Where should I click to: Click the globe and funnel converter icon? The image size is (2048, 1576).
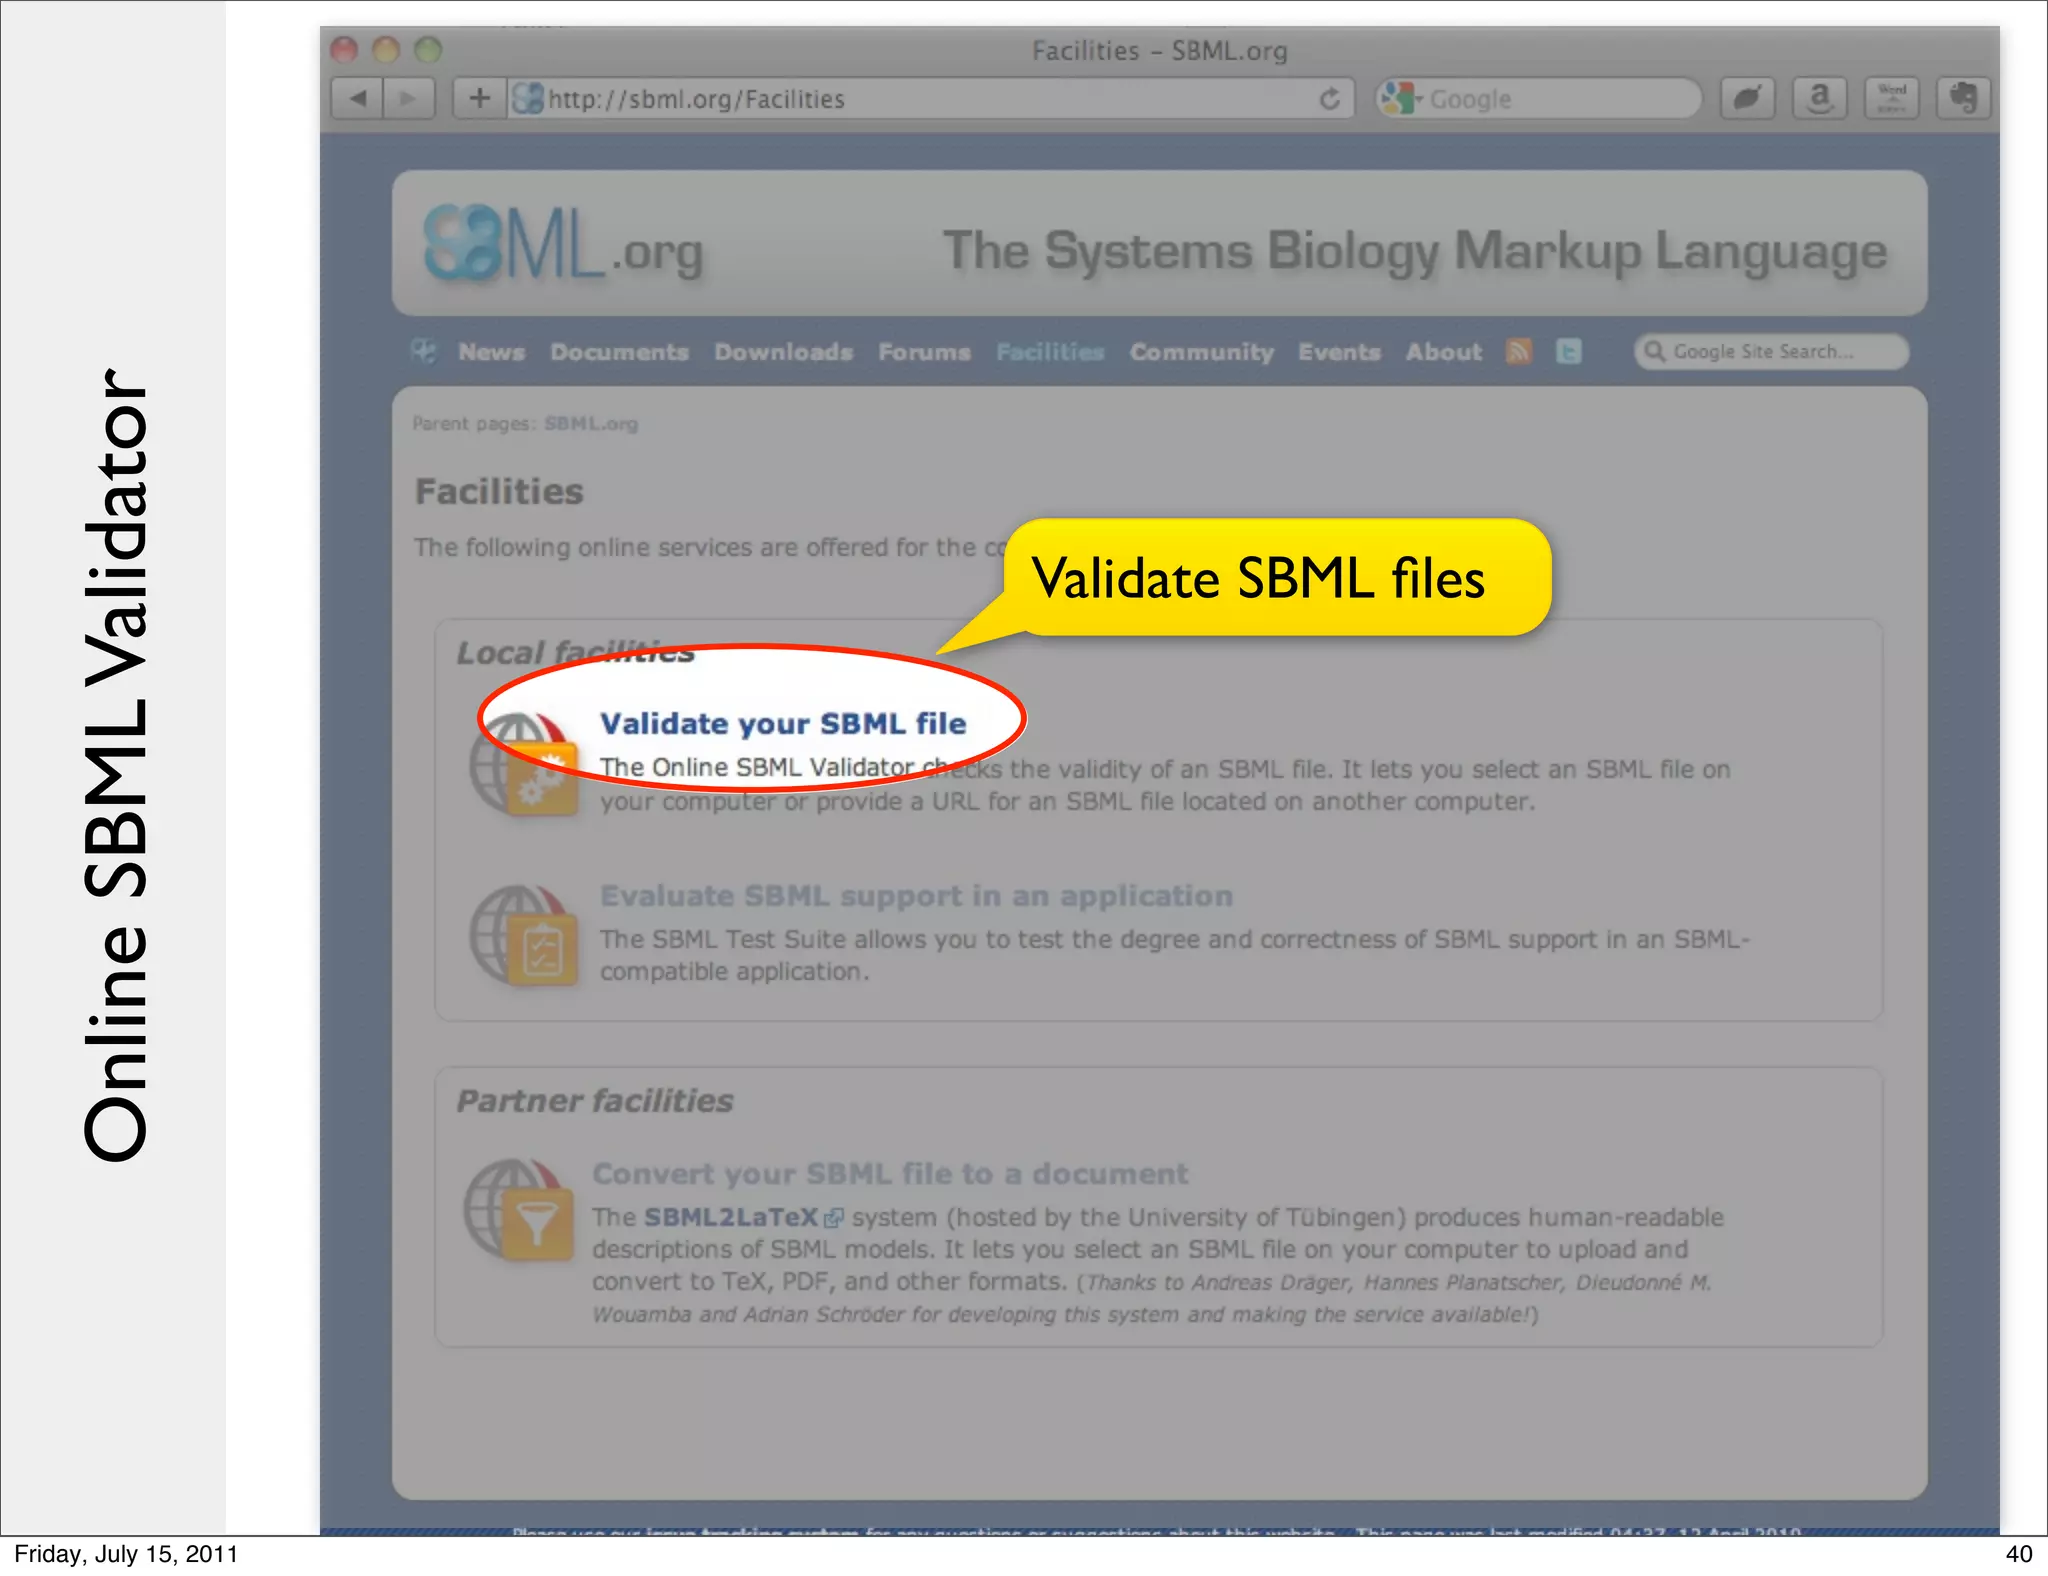(x=519, y=1210)
